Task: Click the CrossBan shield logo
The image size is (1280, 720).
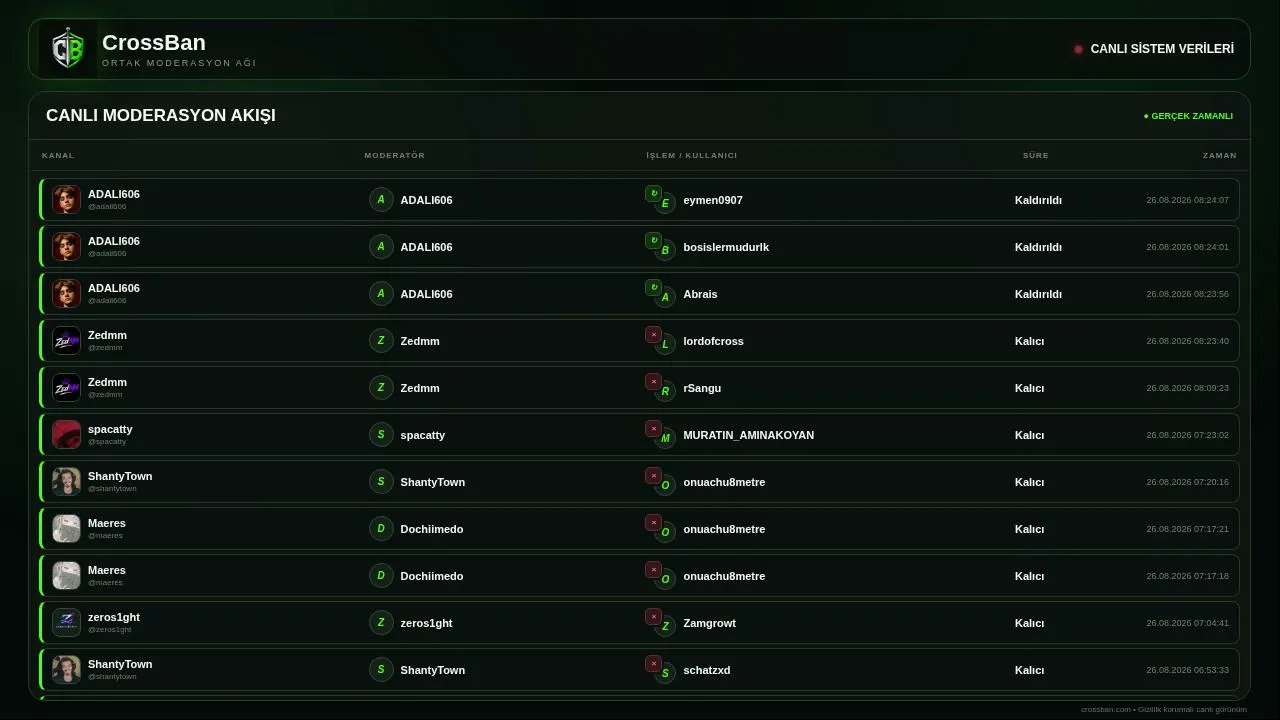Action: (x=67, y=49)
